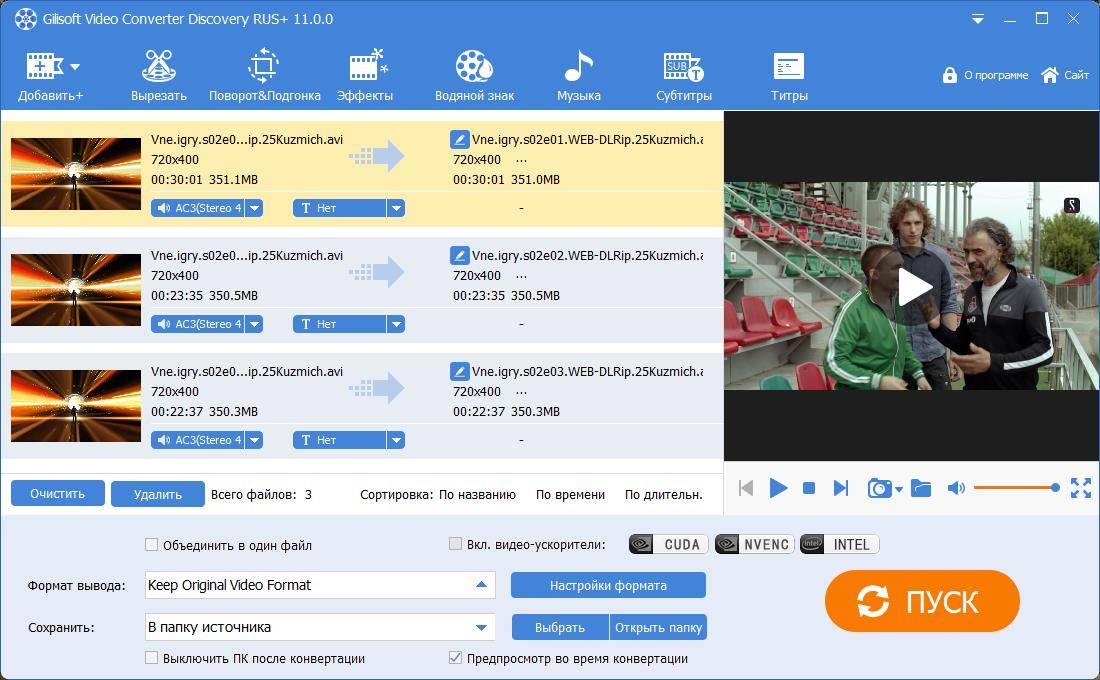Uncheck Предпросмотр во время конвертации
The height and width of the screenshot is (680, 1100).
point(455,658)
